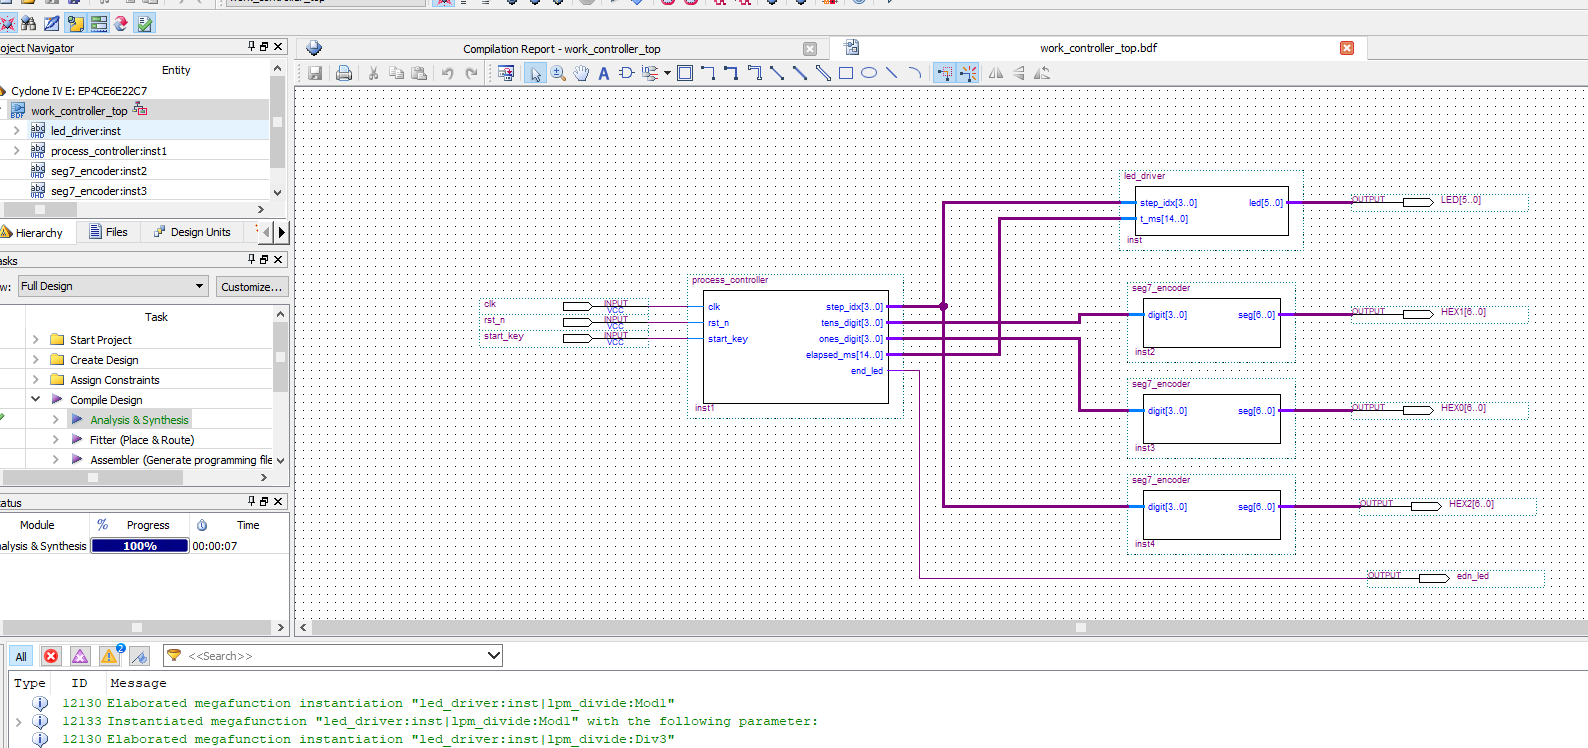Open the Symbol tool with gate icon

click(x=627, y=73)
